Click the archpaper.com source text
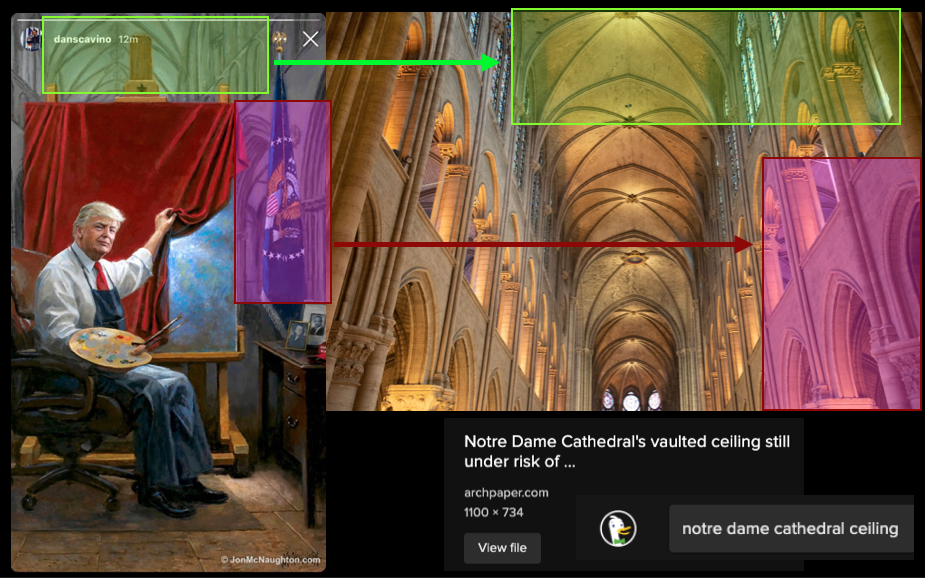This screenshot has height=578, width=925. [506, 492]
